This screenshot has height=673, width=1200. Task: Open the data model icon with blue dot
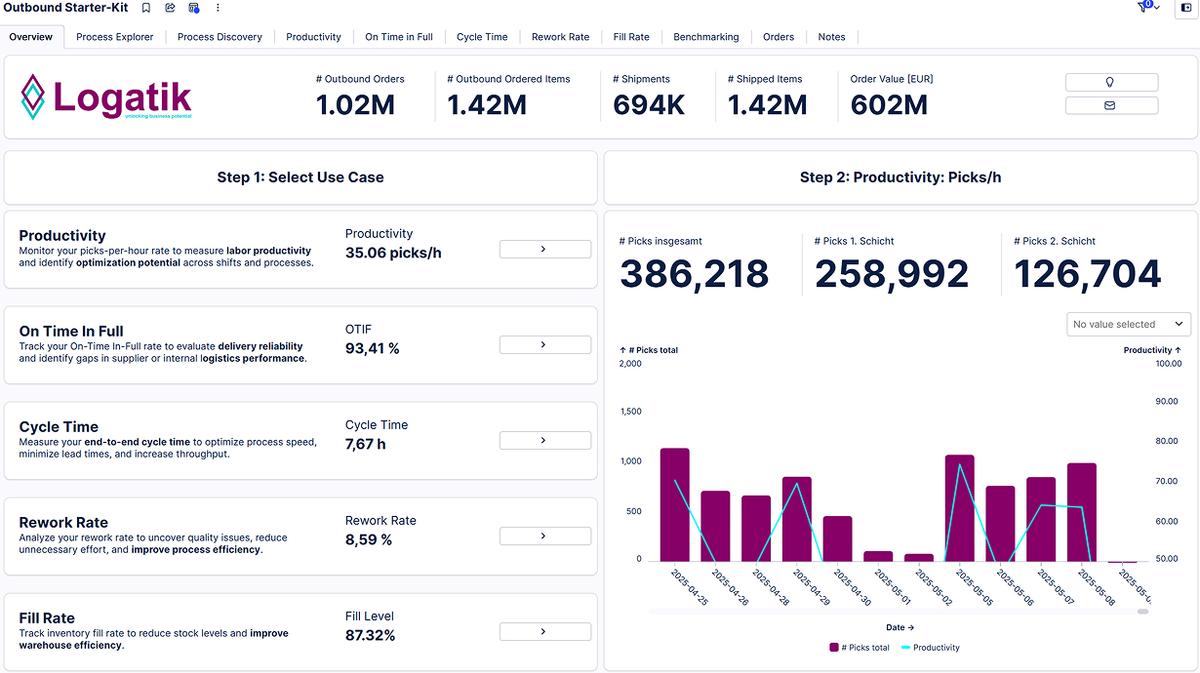[x=194, y=8]
